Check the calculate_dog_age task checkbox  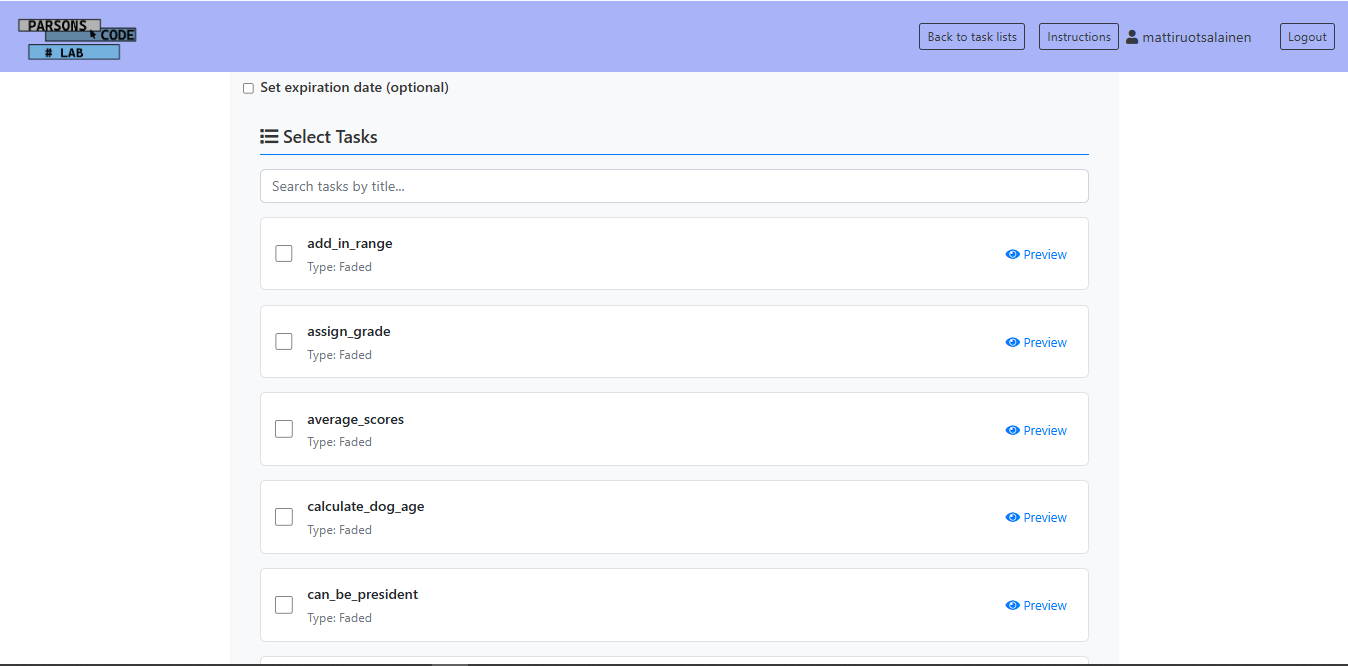click(284, 516)
